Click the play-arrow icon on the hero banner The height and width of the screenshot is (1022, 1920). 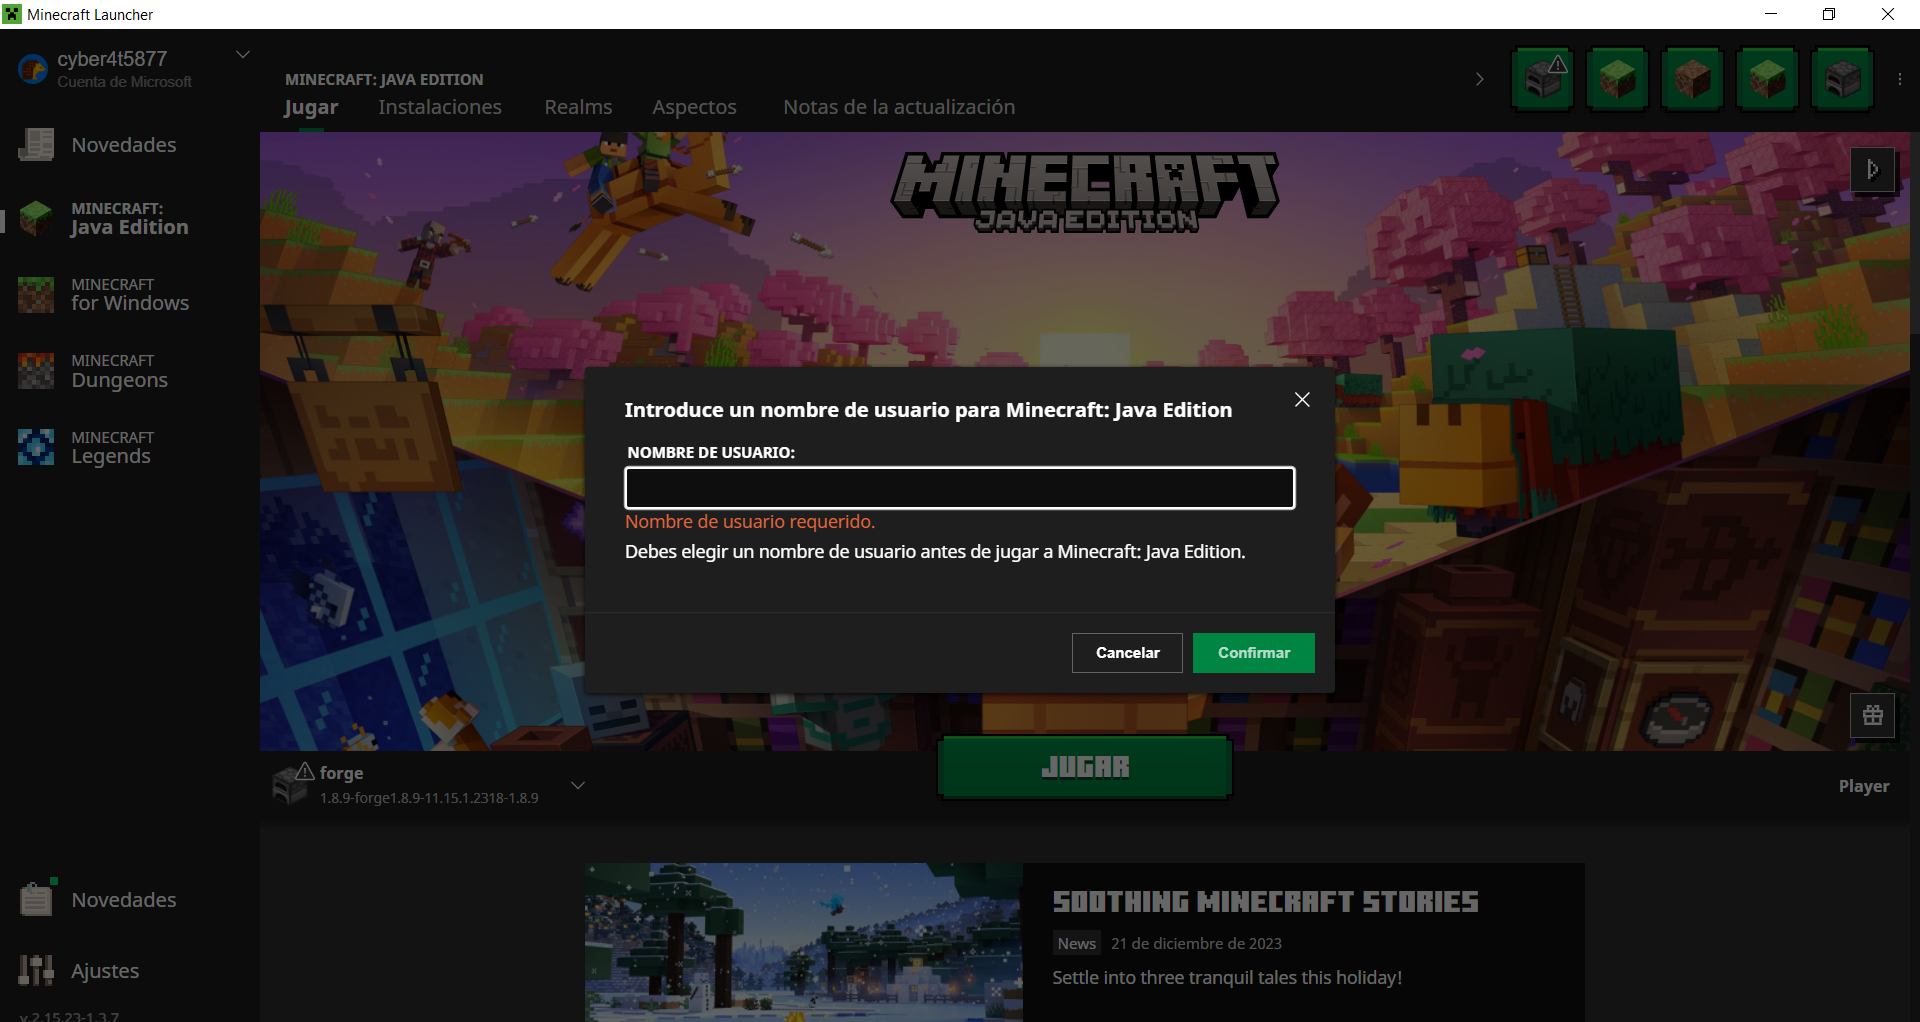pos(1872,170)
